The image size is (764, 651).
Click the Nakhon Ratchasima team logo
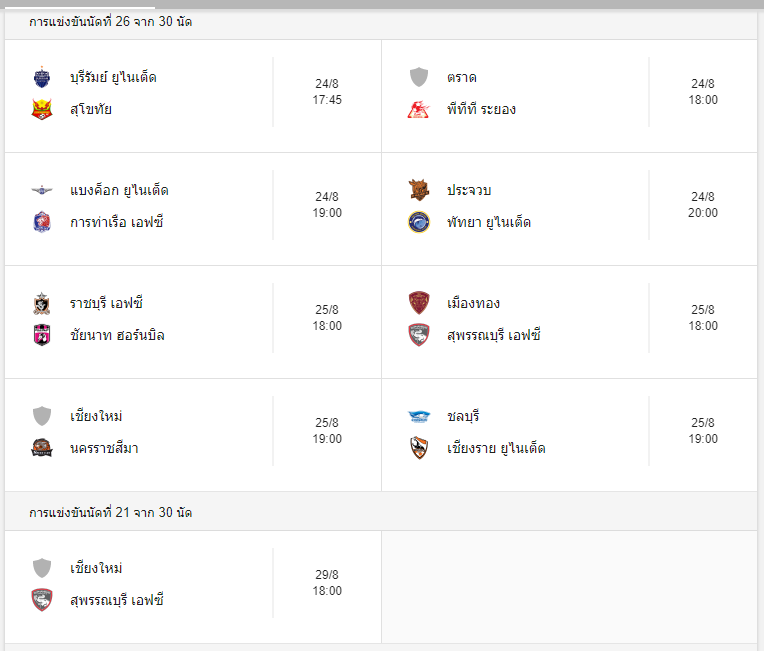41,448
